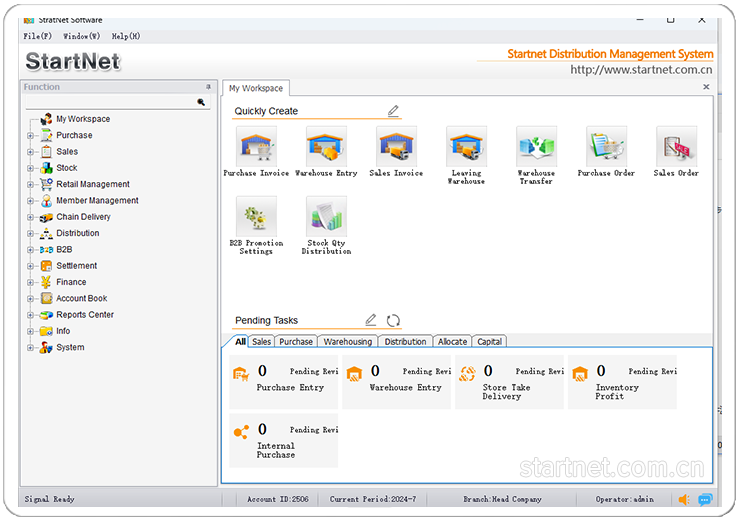This screenshot has width=740, height=521.
Task: Click Account ID:2506 in status bar
Action: [278, 499]
